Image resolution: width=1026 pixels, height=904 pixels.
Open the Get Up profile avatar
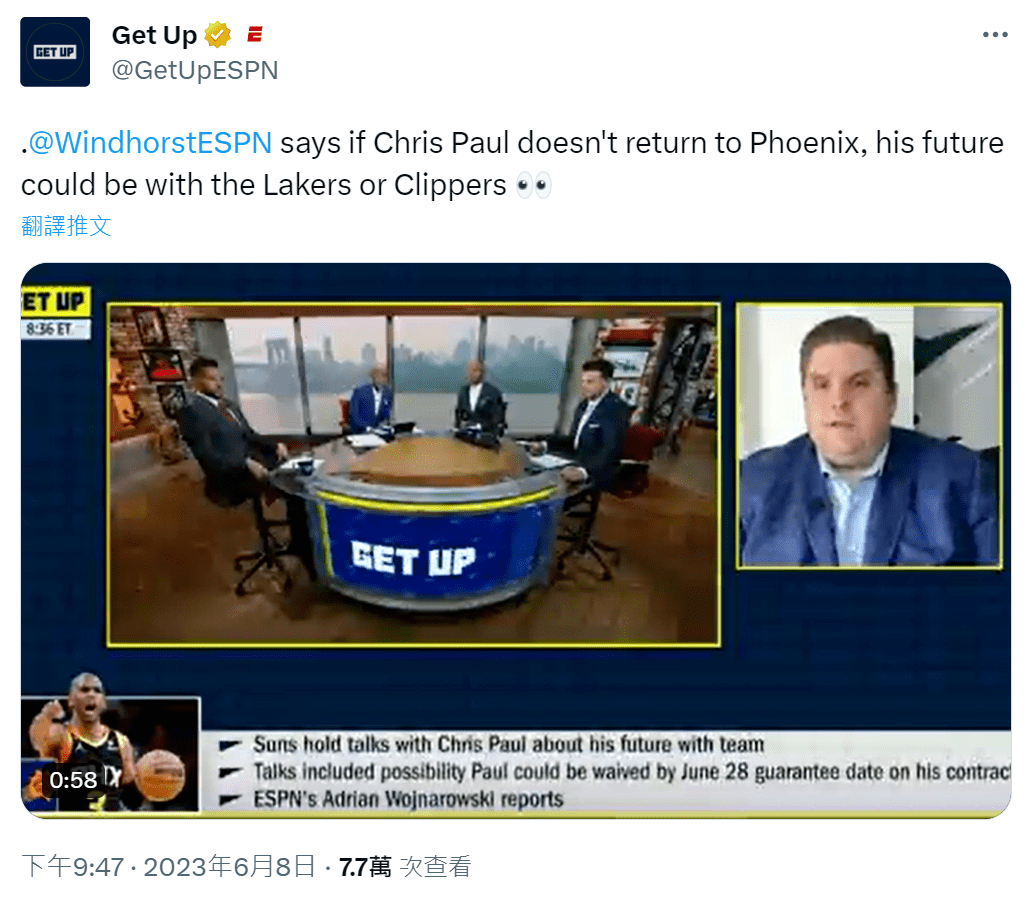point(55,52)
